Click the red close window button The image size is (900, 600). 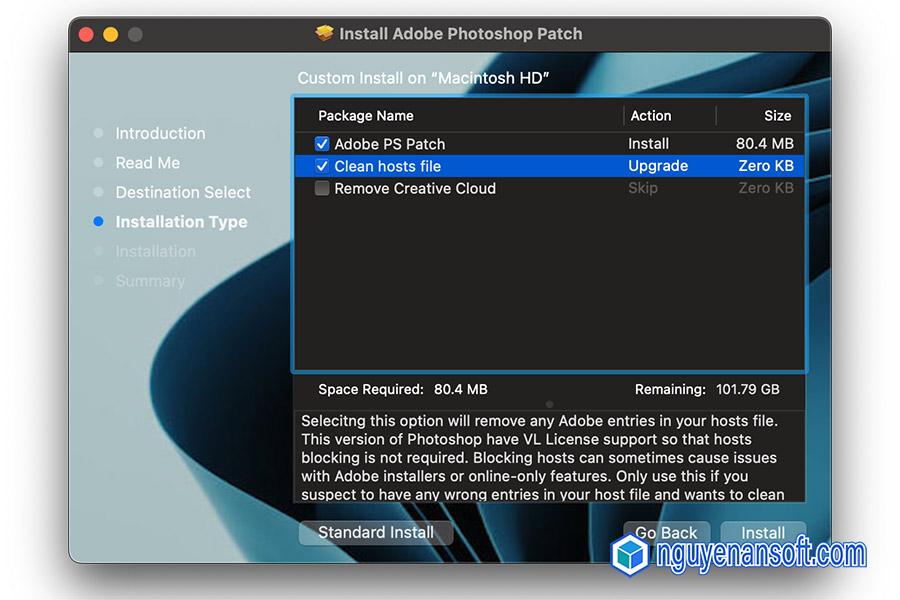[86, 35]
